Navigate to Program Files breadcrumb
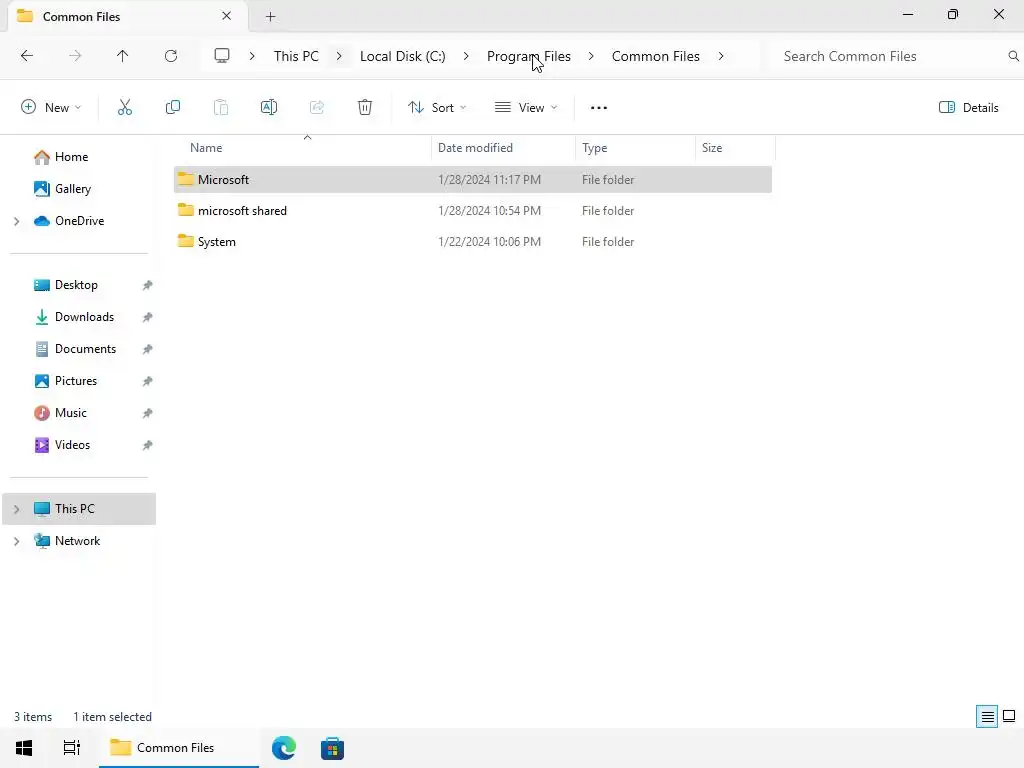Screen dimensions: 1024x768 pyautogui.click(x=528, y=56)
